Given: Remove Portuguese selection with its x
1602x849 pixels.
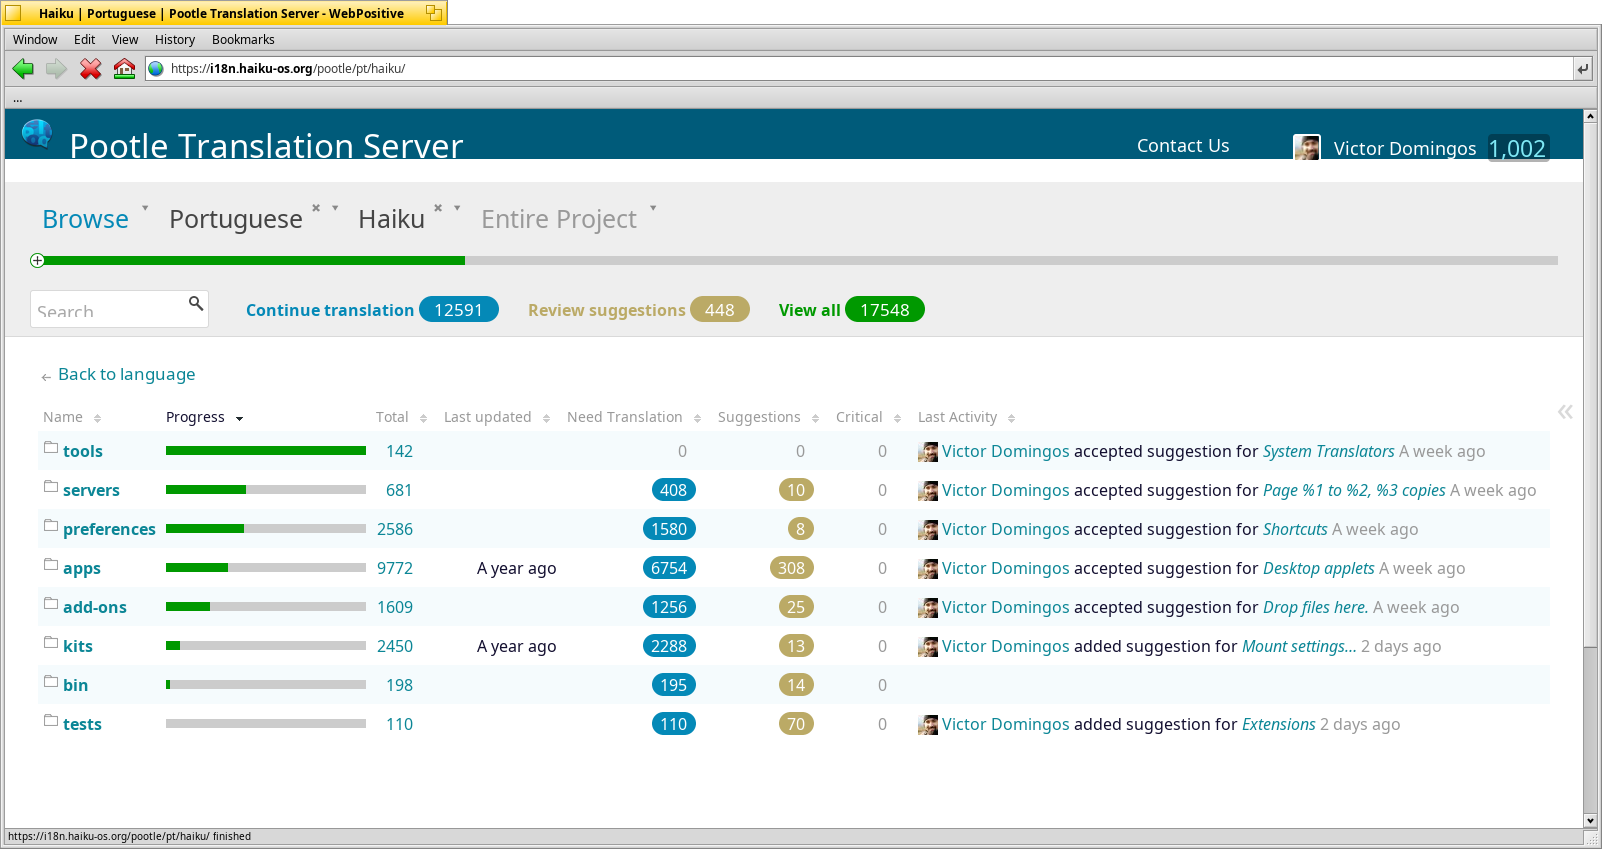Looking at the screenshot, I should [316, 208].
